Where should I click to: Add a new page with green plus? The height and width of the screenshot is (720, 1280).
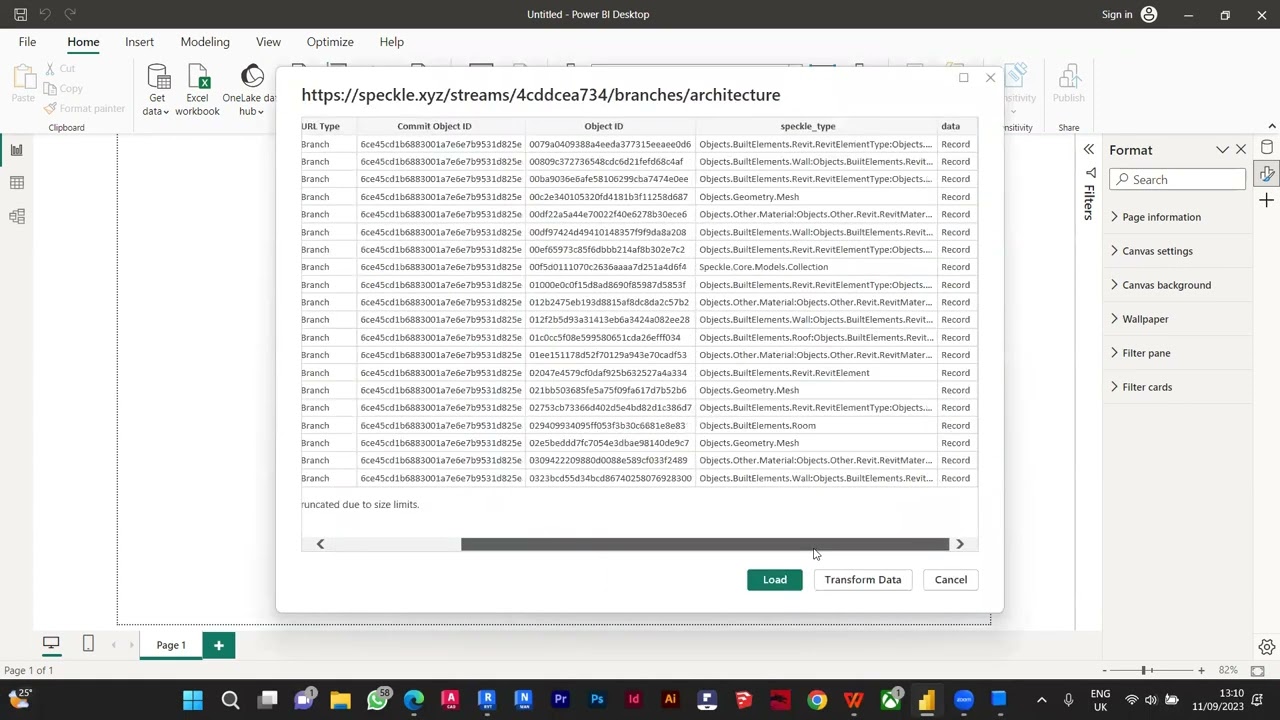[218, 645]
